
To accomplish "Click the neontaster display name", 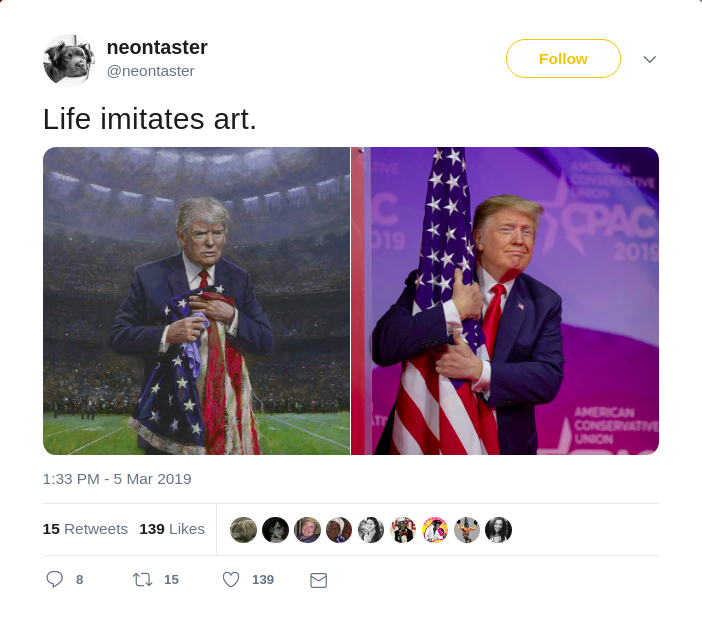I will coord(157,47).
